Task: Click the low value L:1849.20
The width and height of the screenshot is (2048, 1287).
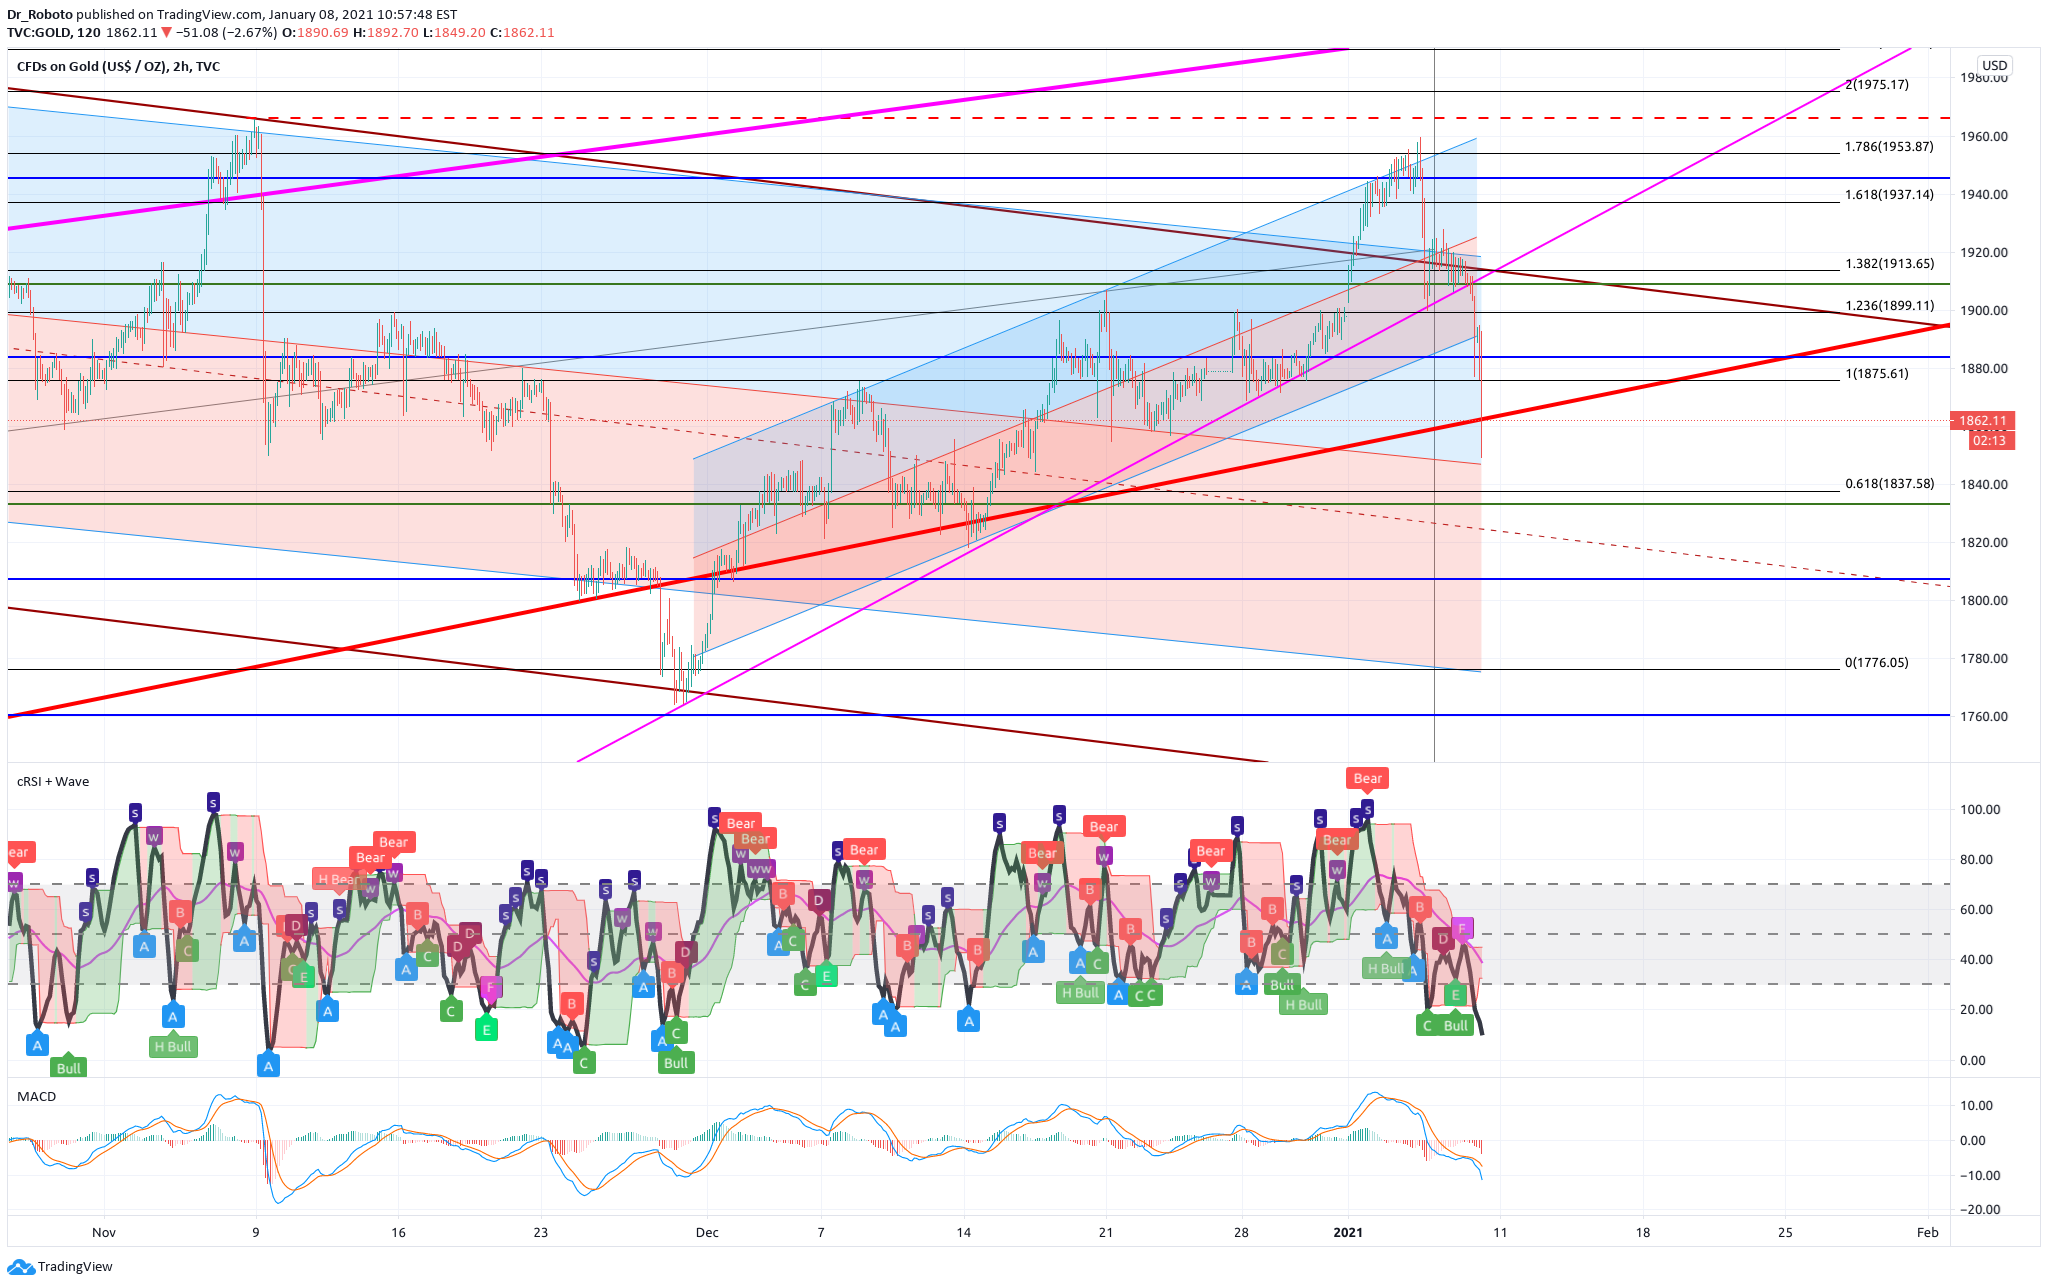Action: click(x=454, y=33)
